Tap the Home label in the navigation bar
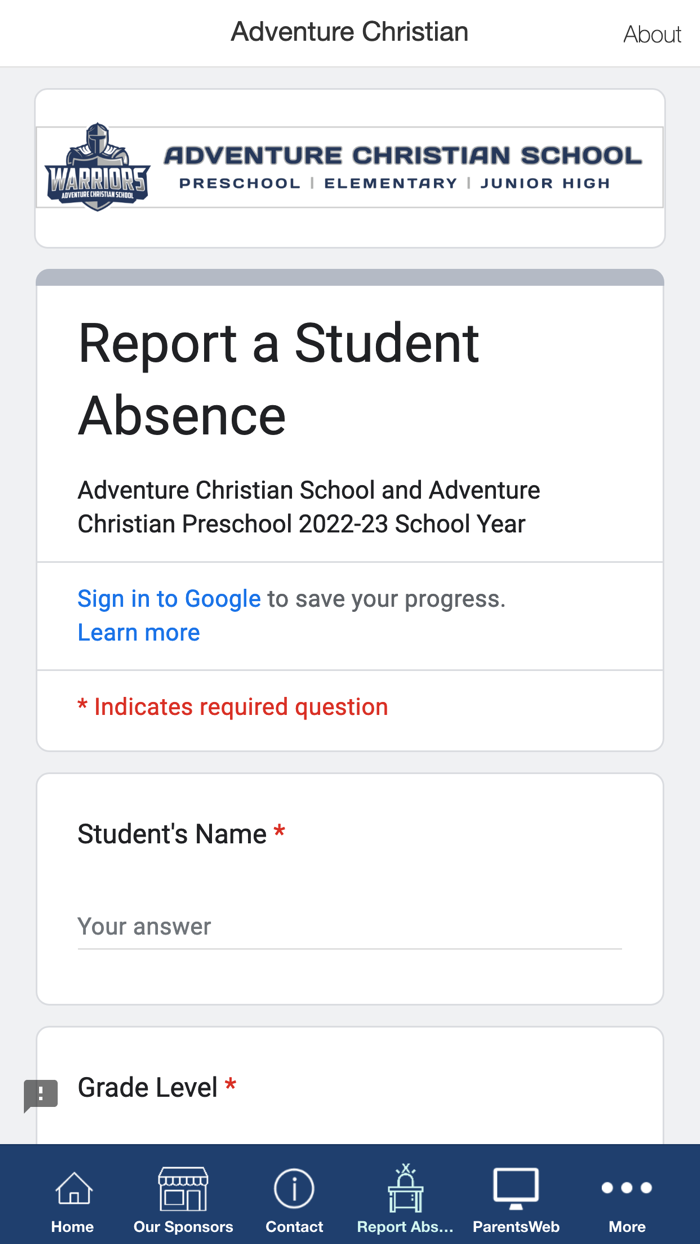Image resolution: width=700 pixels, height=1244 pixels. pyautogui.click(x=72, y=1227)
